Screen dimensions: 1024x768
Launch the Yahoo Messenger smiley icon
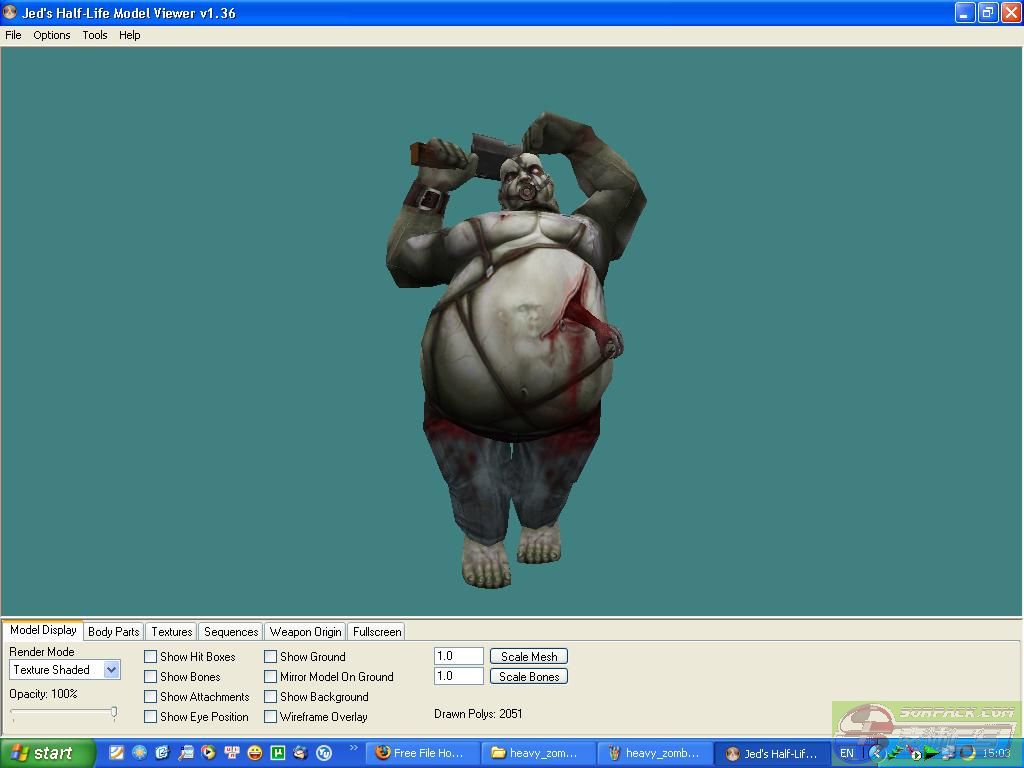255,753
